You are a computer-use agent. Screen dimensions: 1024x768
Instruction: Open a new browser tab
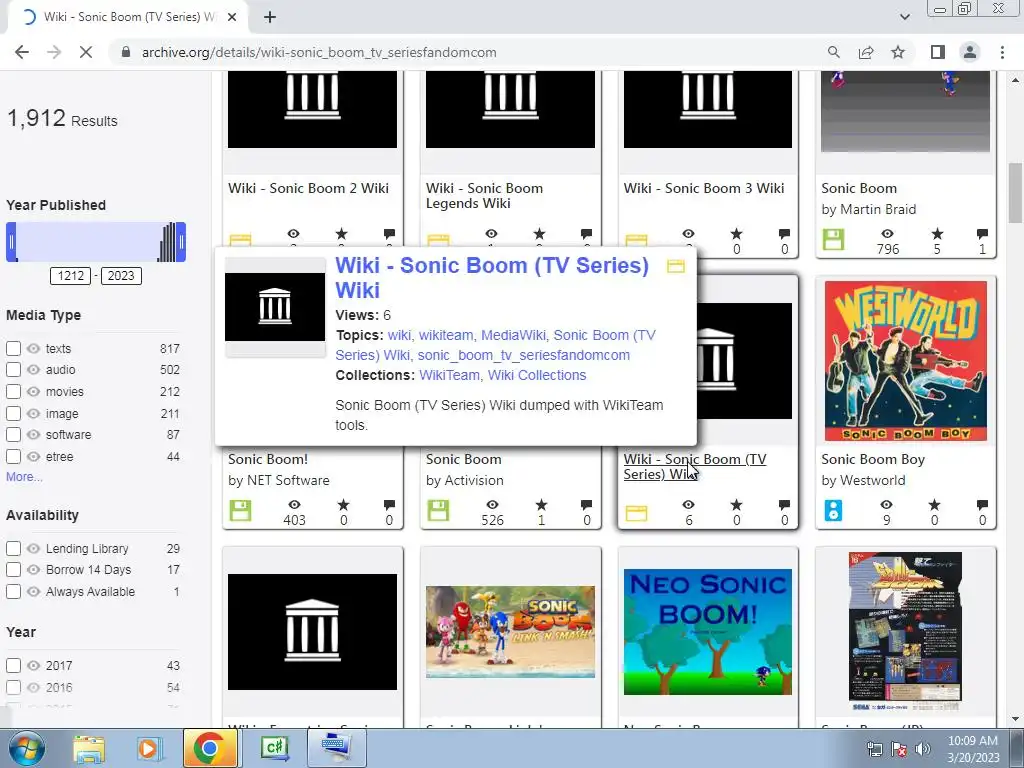point(270,17)
